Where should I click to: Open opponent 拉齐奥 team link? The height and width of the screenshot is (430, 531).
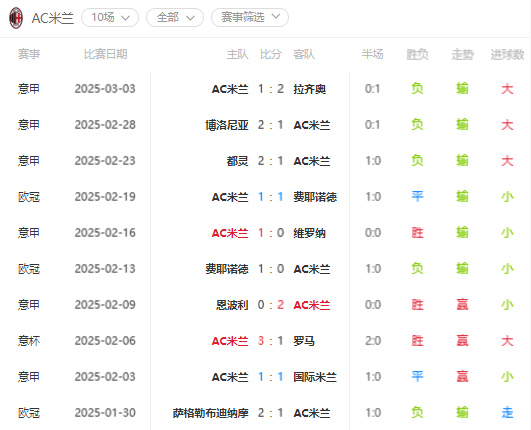[x=310, y=89]
